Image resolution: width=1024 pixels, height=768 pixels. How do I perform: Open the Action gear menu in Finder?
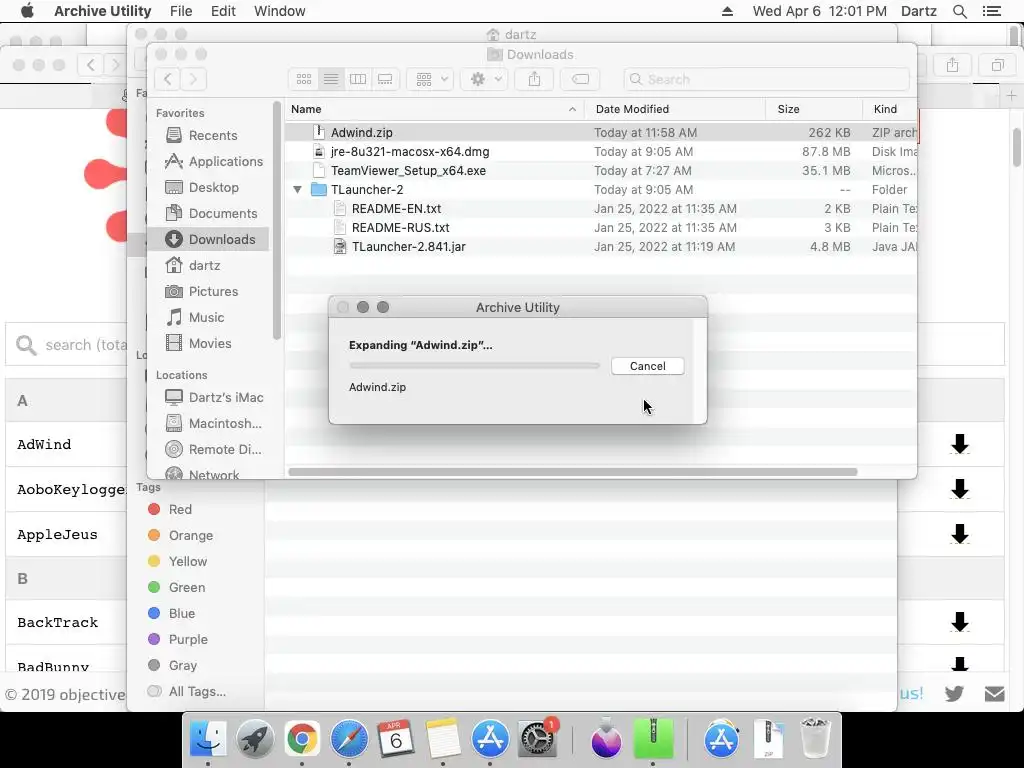pyautogui.click(x=484, y=79)
